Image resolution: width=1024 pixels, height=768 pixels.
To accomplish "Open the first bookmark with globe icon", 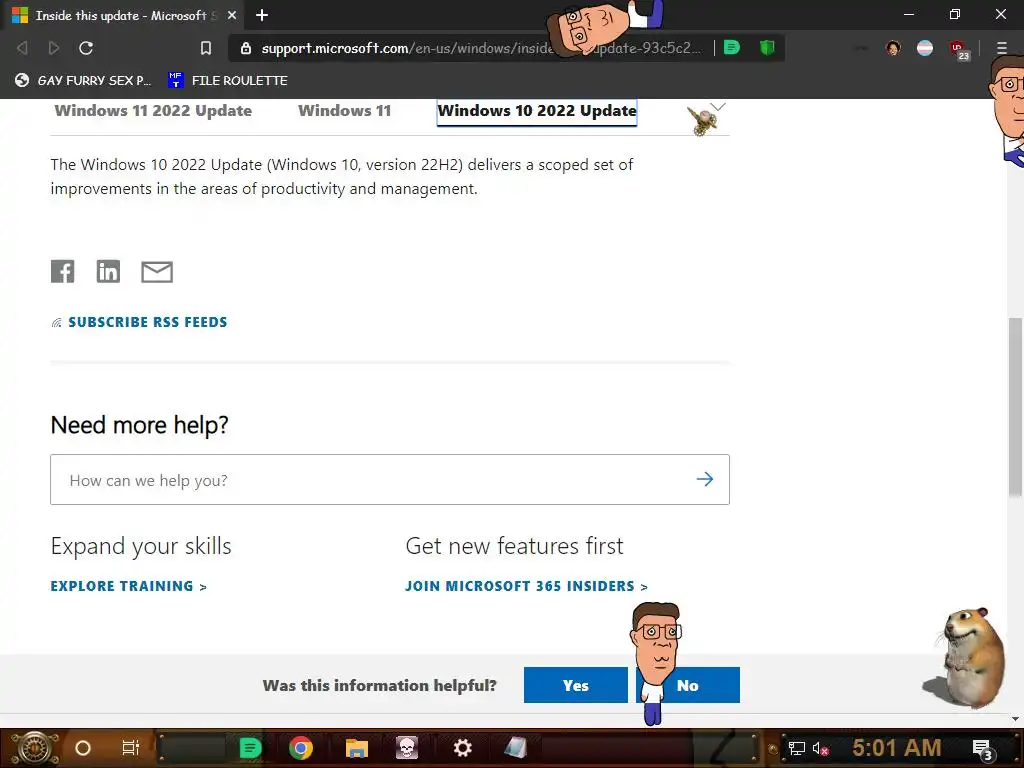I will pyautogui.click(x=83, y=80).
